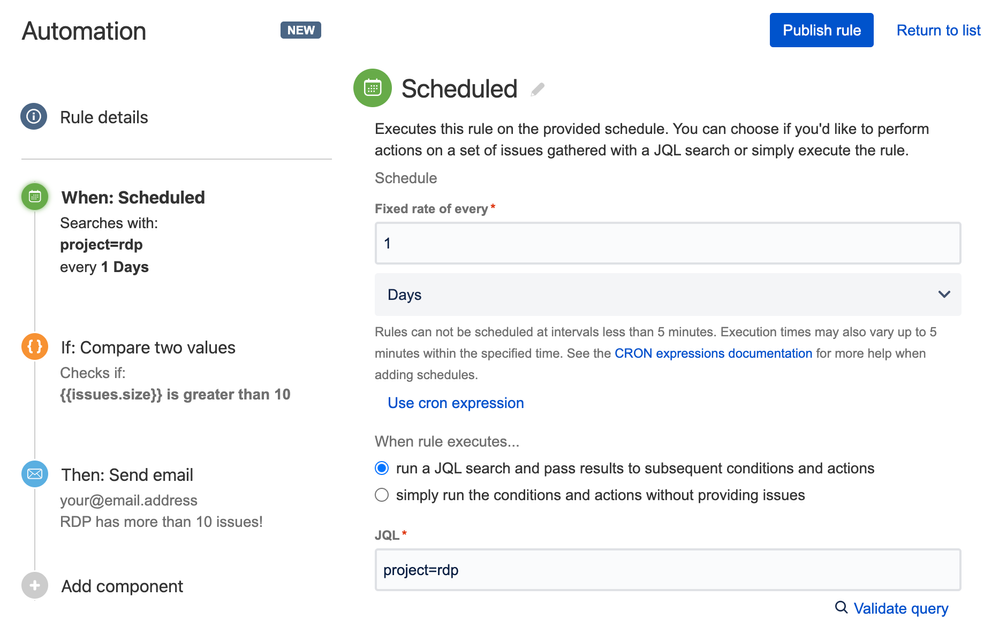999x633 pixels.
Task: Click Use cron expression link
Action: click(x=456, y=403)
